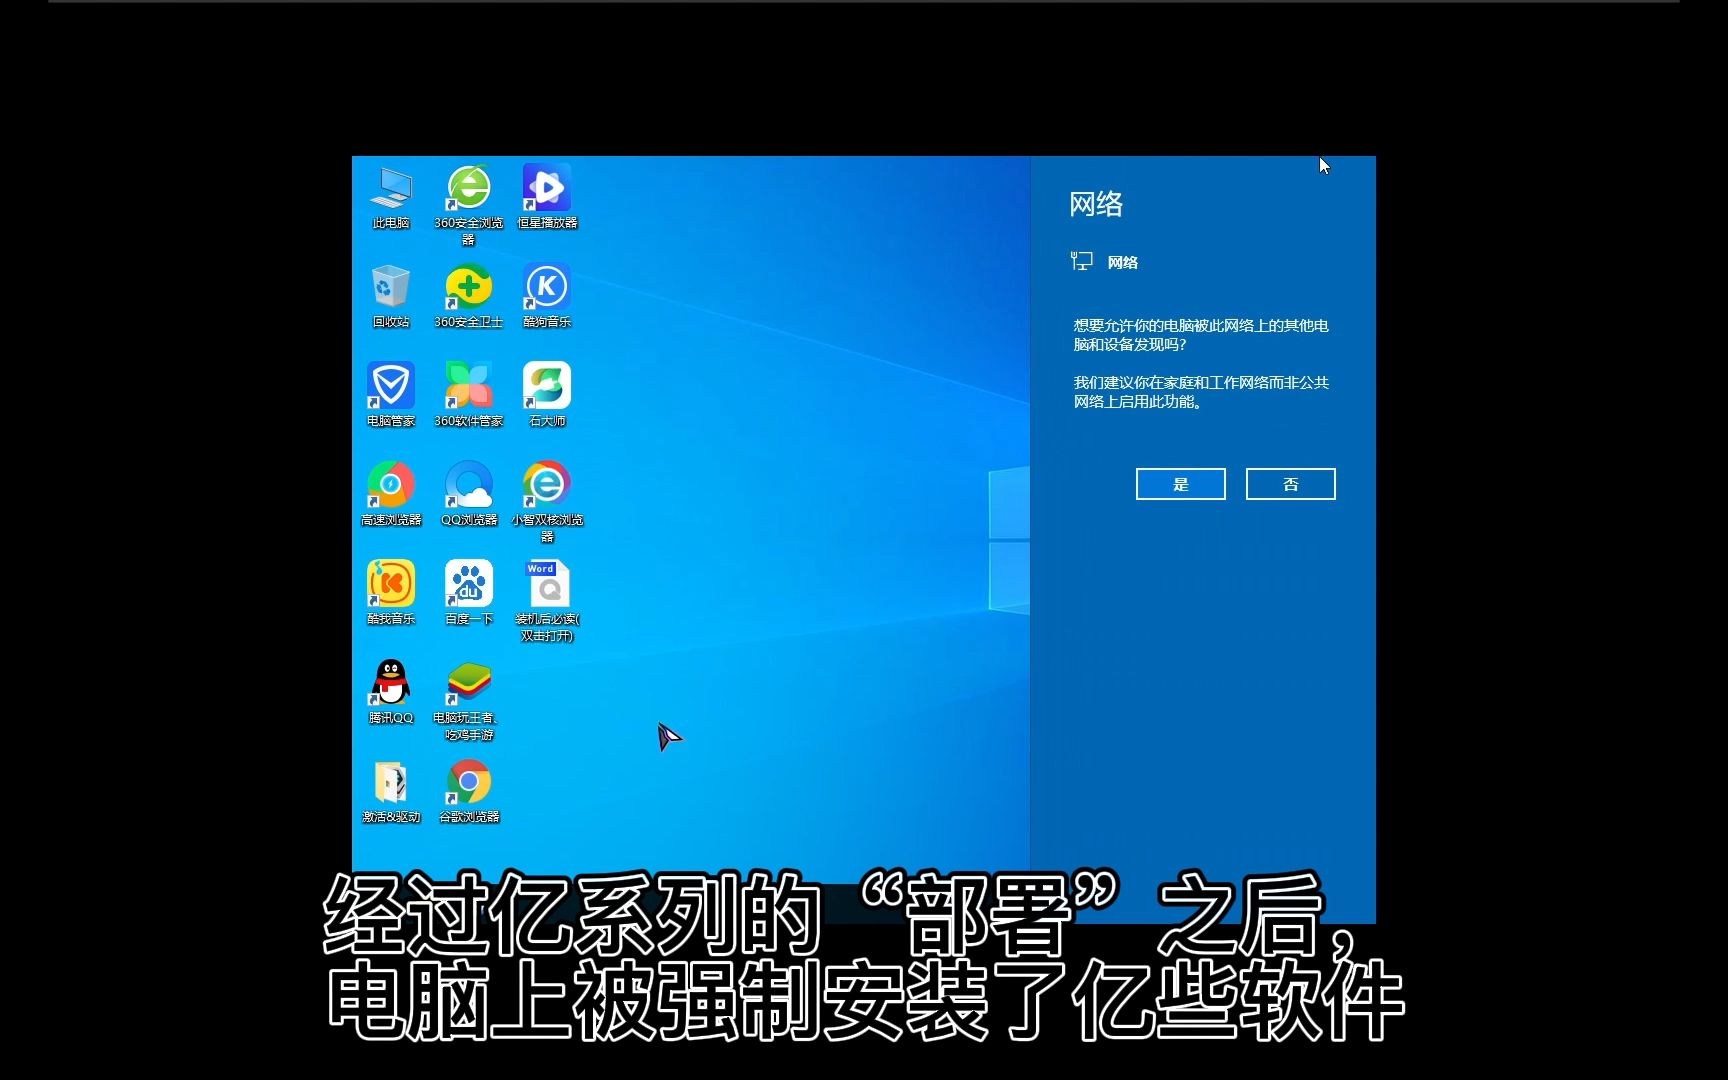Open 恒星播放器 player icon
The width and height of the screenshot is (1728, 1080).
(x=547, y=198)
